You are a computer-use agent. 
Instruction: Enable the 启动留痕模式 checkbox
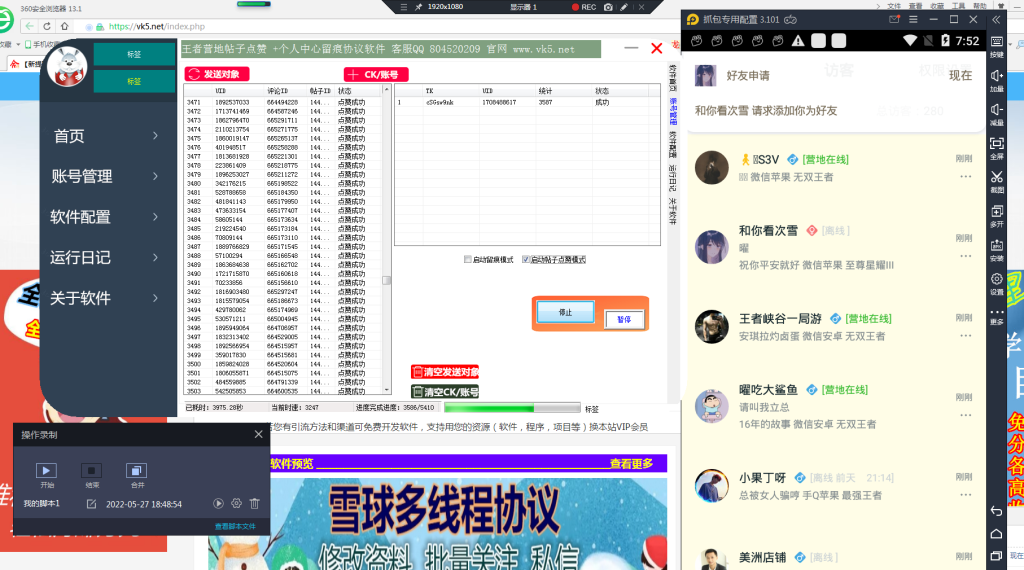pos(468,260)
